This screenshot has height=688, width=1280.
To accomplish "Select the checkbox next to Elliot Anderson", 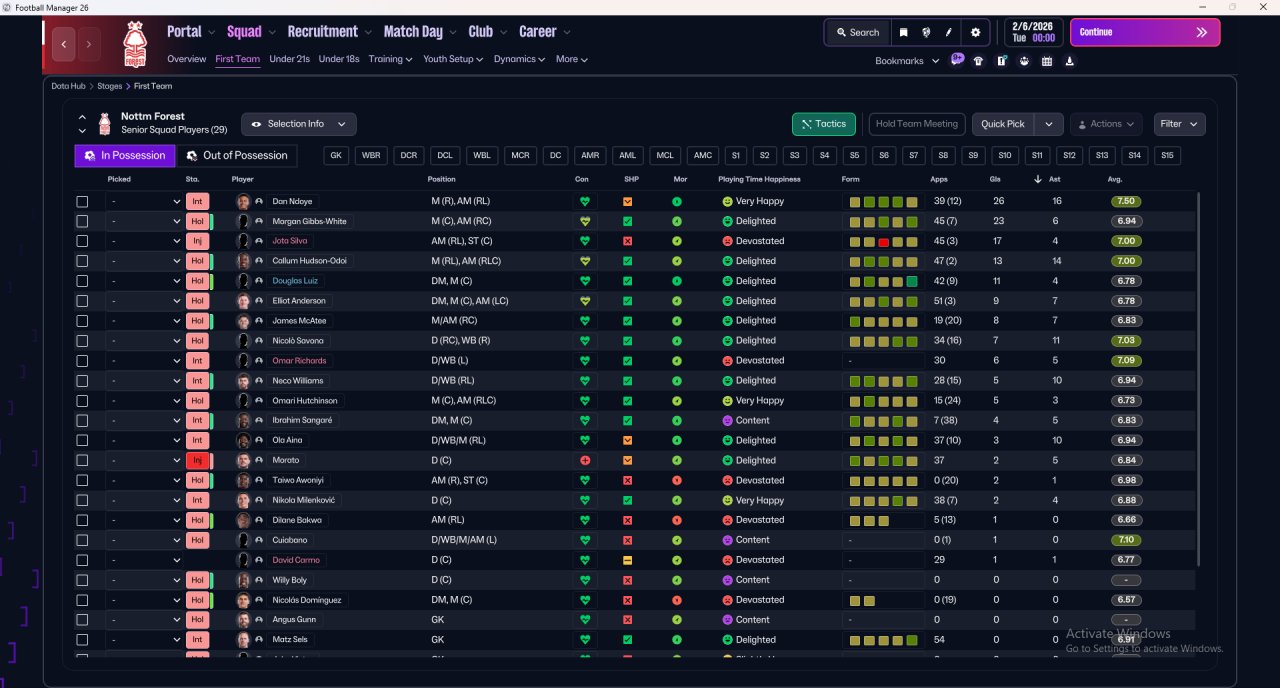I will click(82, 301).
